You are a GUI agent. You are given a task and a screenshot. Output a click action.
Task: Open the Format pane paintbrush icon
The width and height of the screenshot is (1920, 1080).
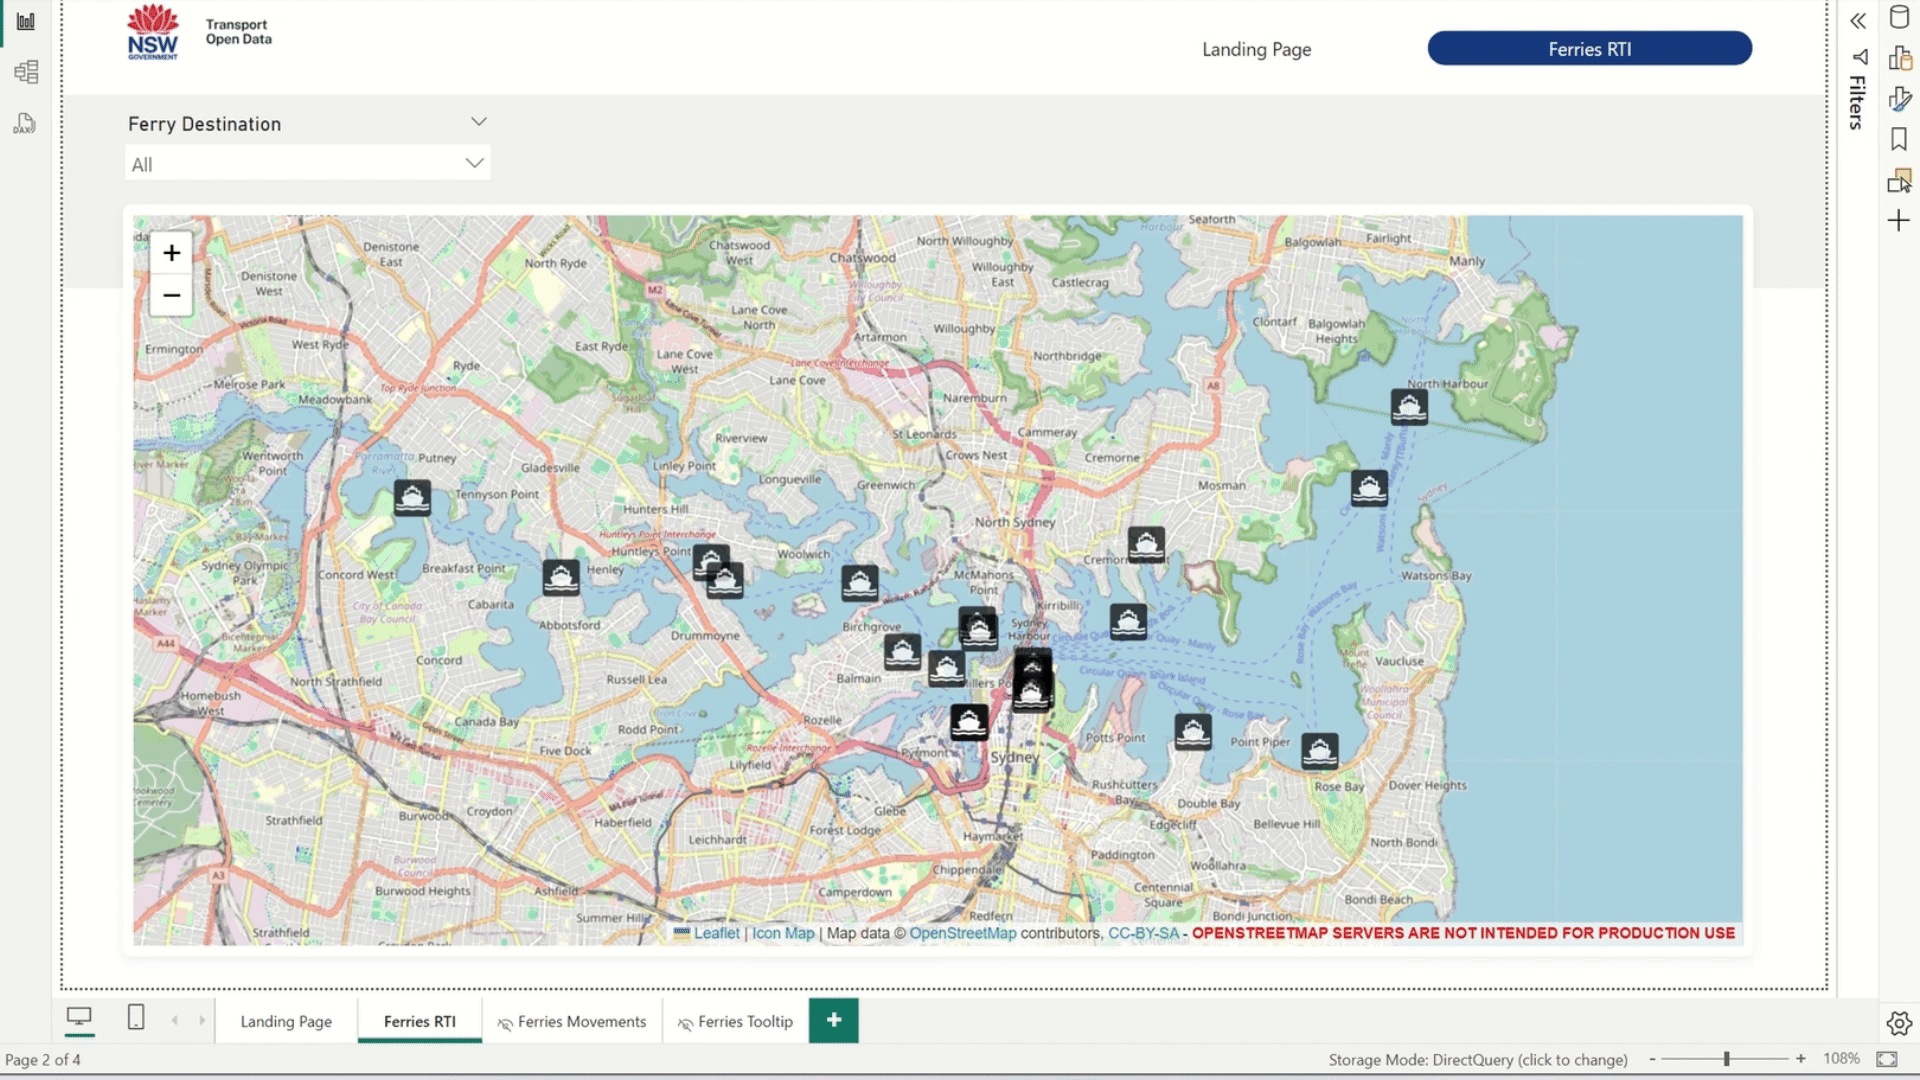tap(1899, 98)
